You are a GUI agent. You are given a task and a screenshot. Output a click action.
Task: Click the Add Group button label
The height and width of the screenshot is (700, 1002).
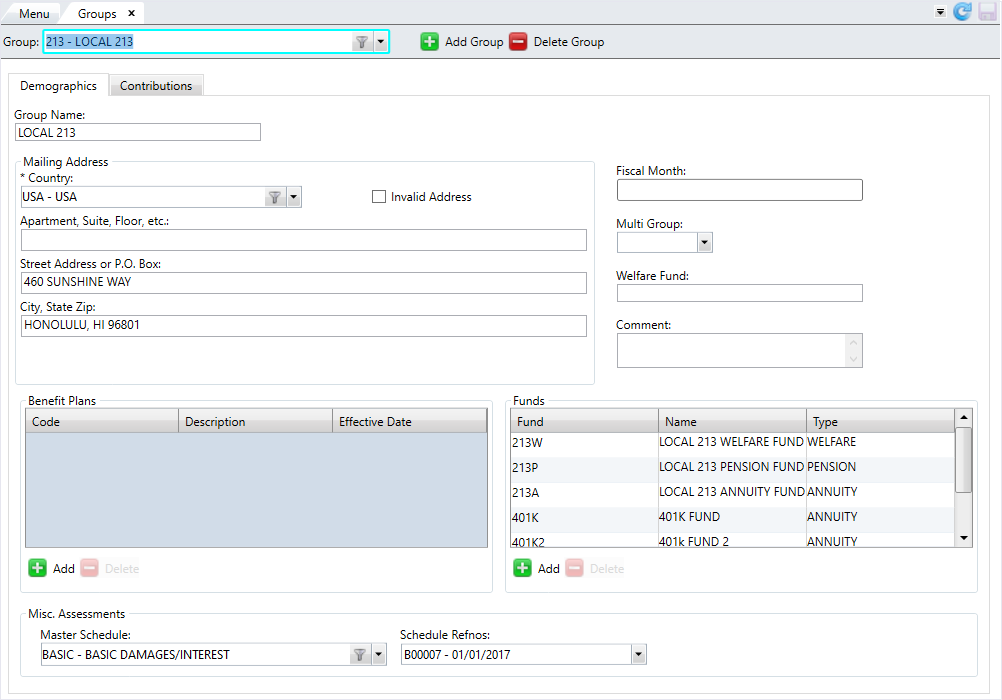coord(474,42)
